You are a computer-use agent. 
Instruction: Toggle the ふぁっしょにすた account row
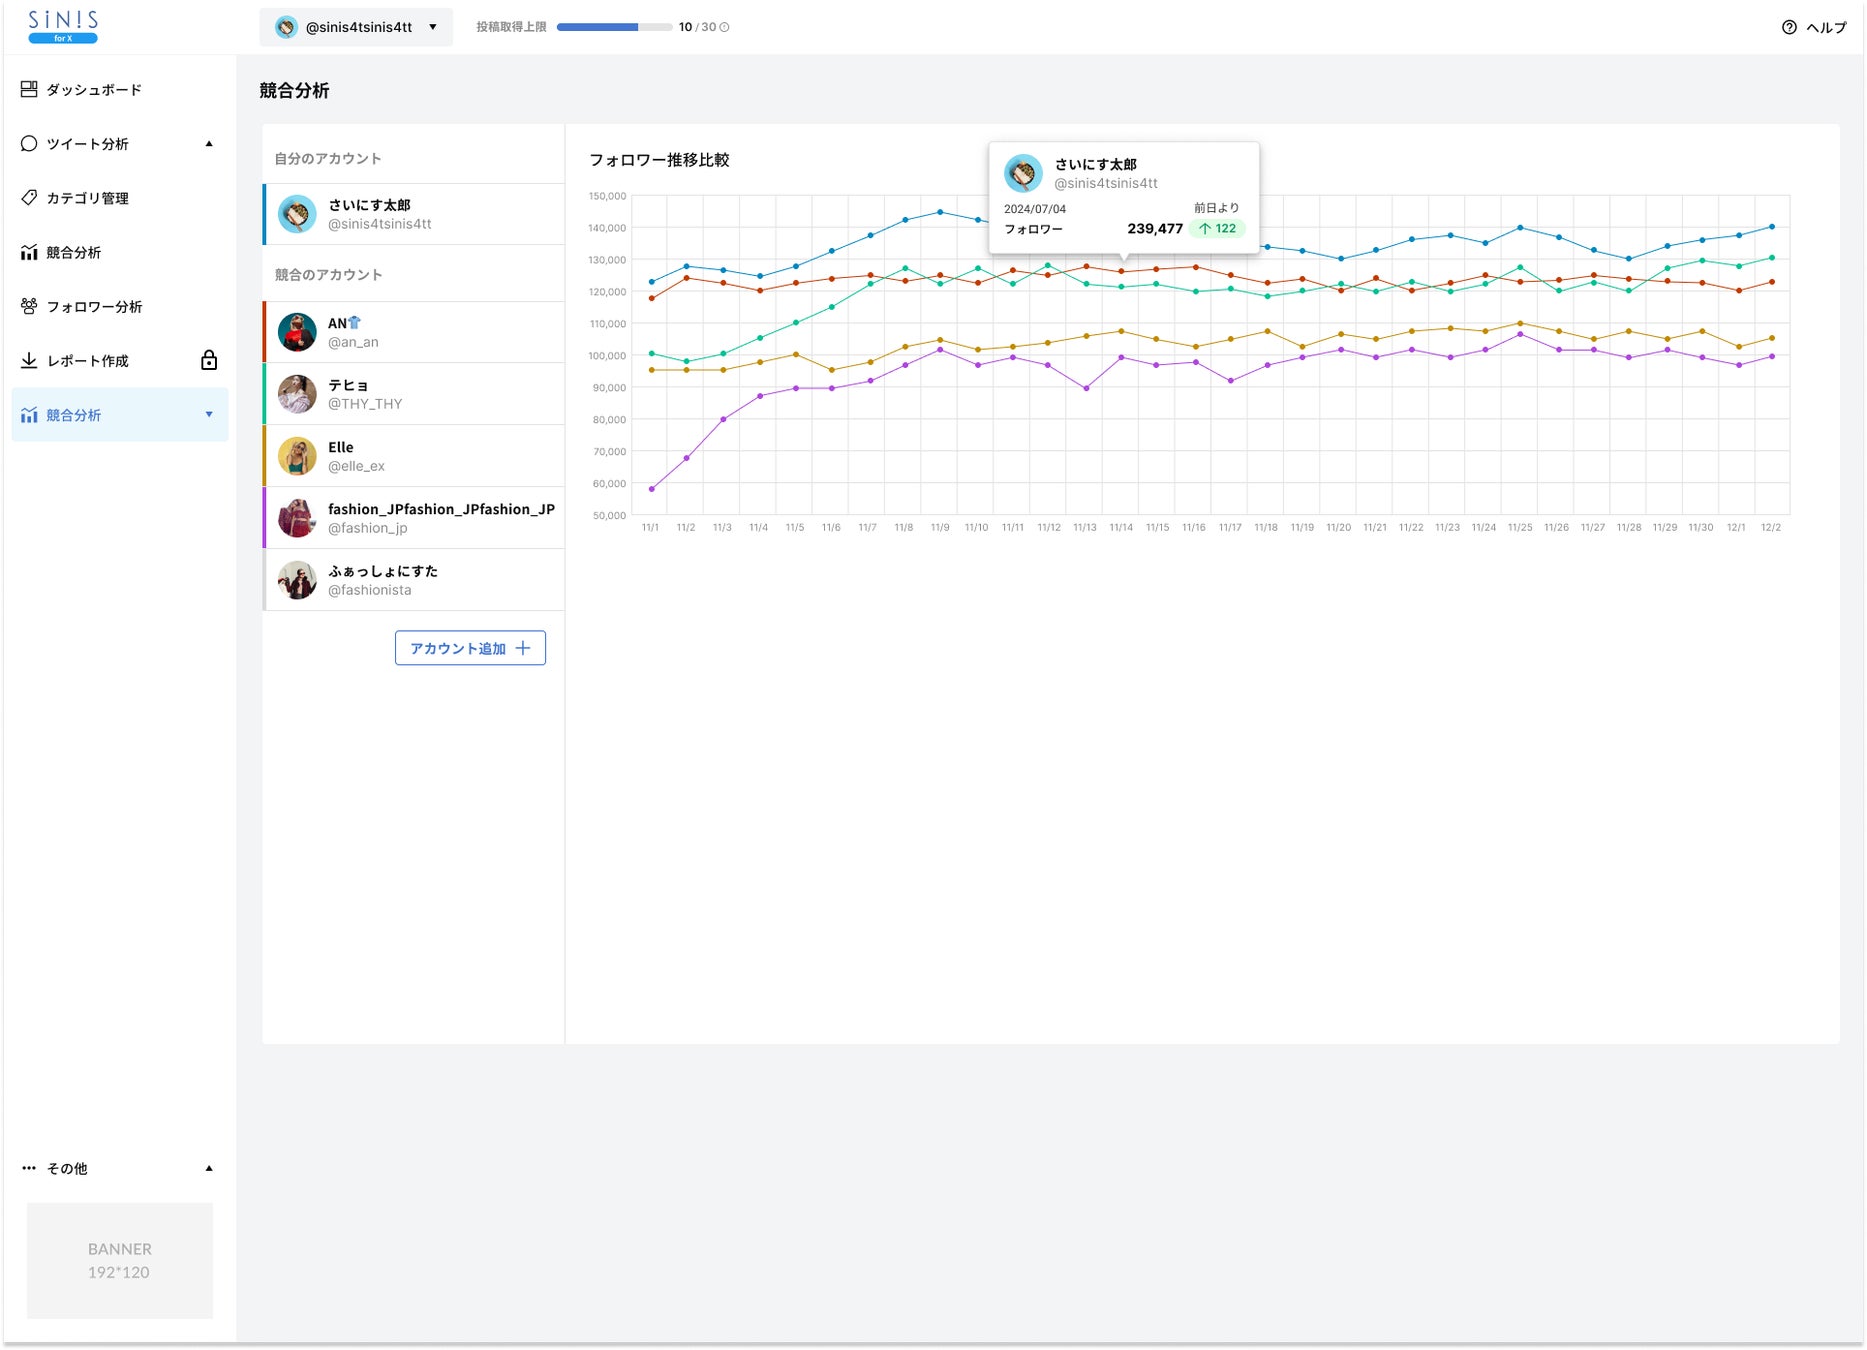point(414,580)
